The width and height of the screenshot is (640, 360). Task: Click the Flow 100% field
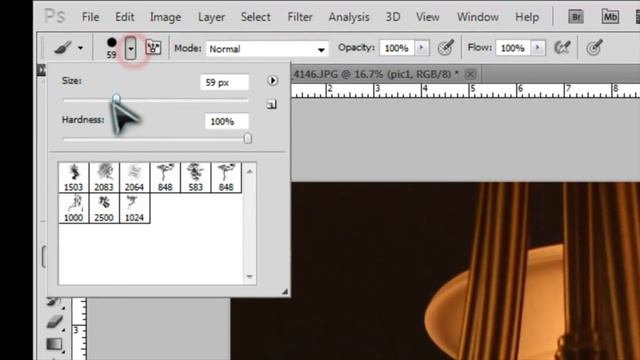(513, 48)
